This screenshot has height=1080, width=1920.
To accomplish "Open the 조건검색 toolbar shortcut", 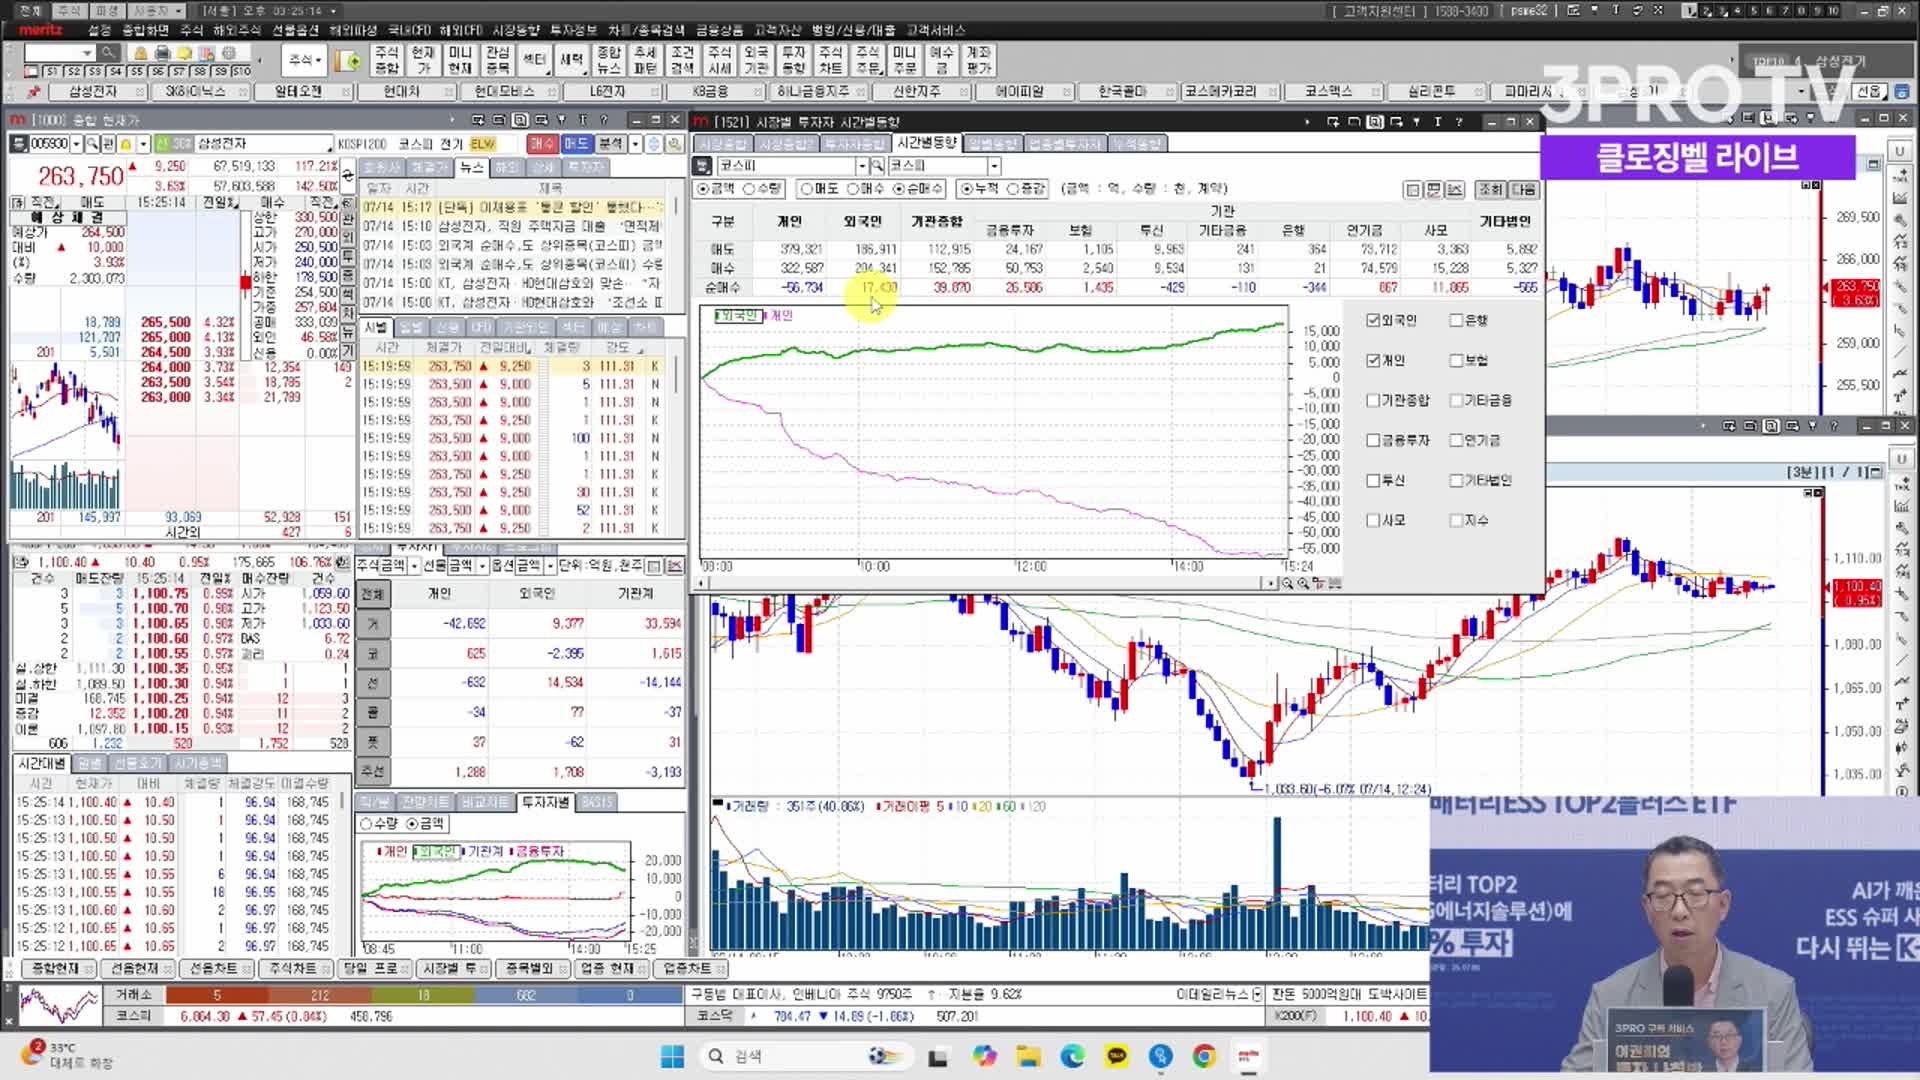I will (x=683, y=60).
